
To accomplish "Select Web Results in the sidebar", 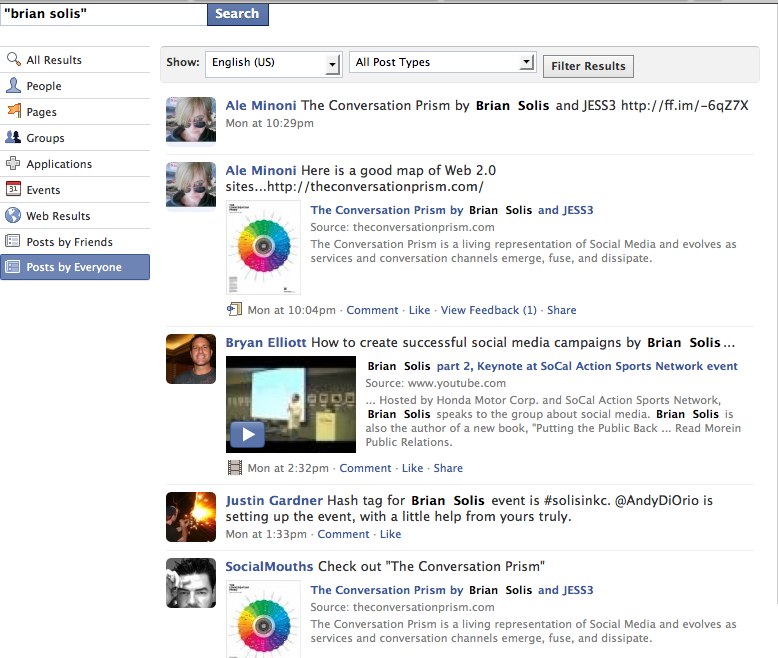I will [x=75, y=215].
